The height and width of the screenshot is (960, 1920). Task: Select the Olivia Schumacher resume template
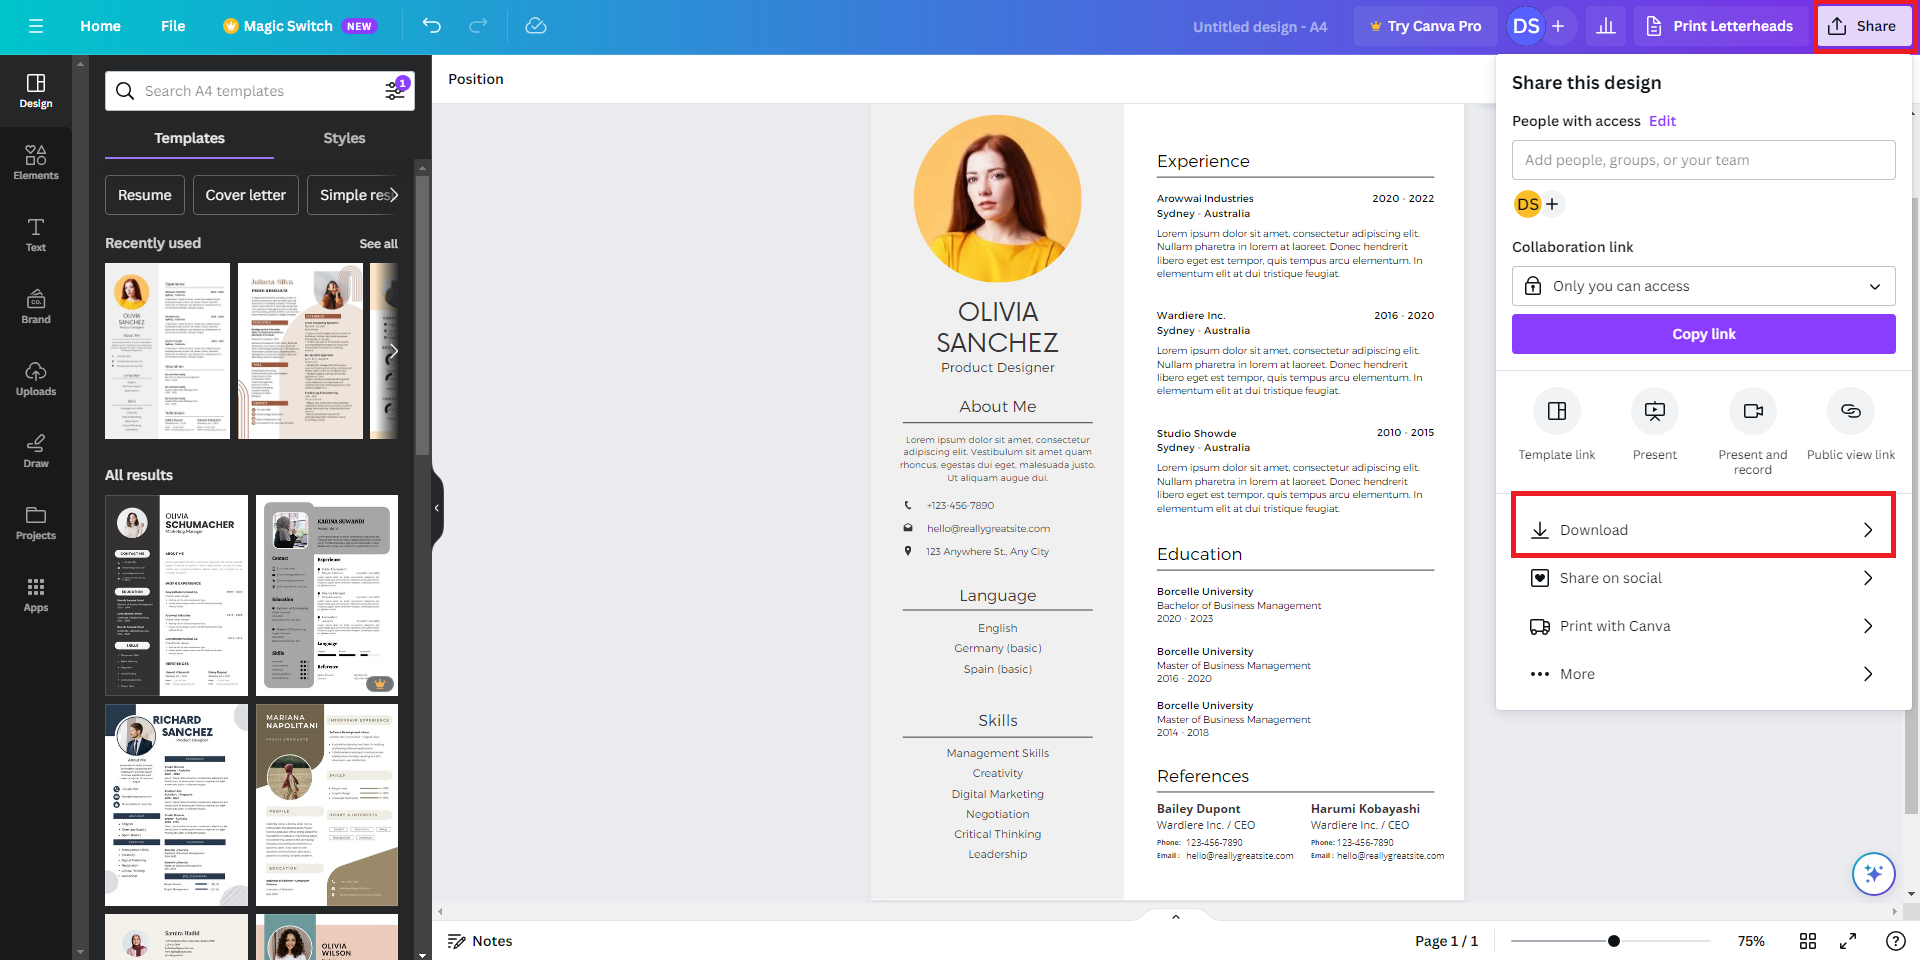176,595
